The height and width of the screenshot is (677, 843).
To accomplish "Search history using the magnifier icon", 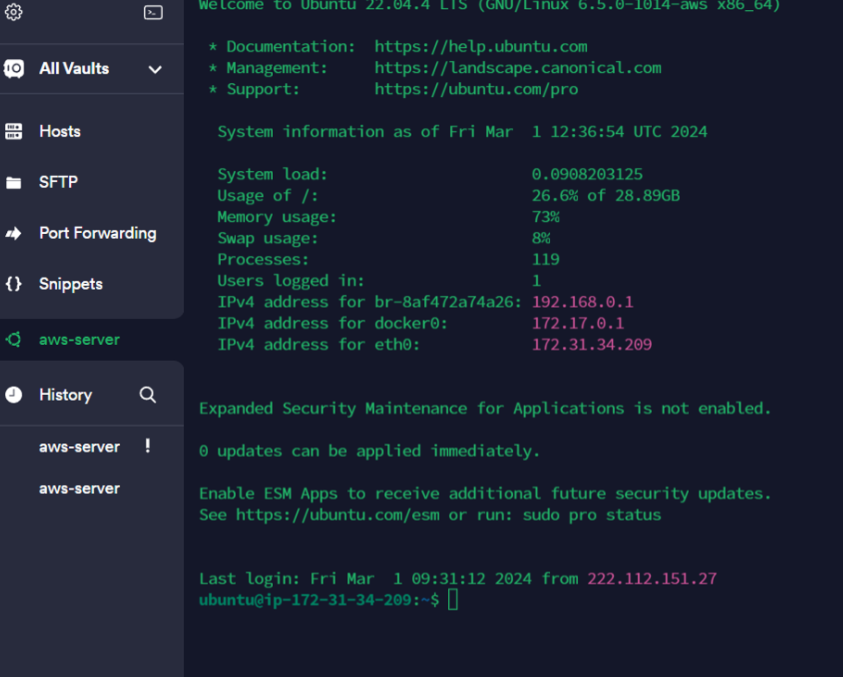I will [148, 395].
